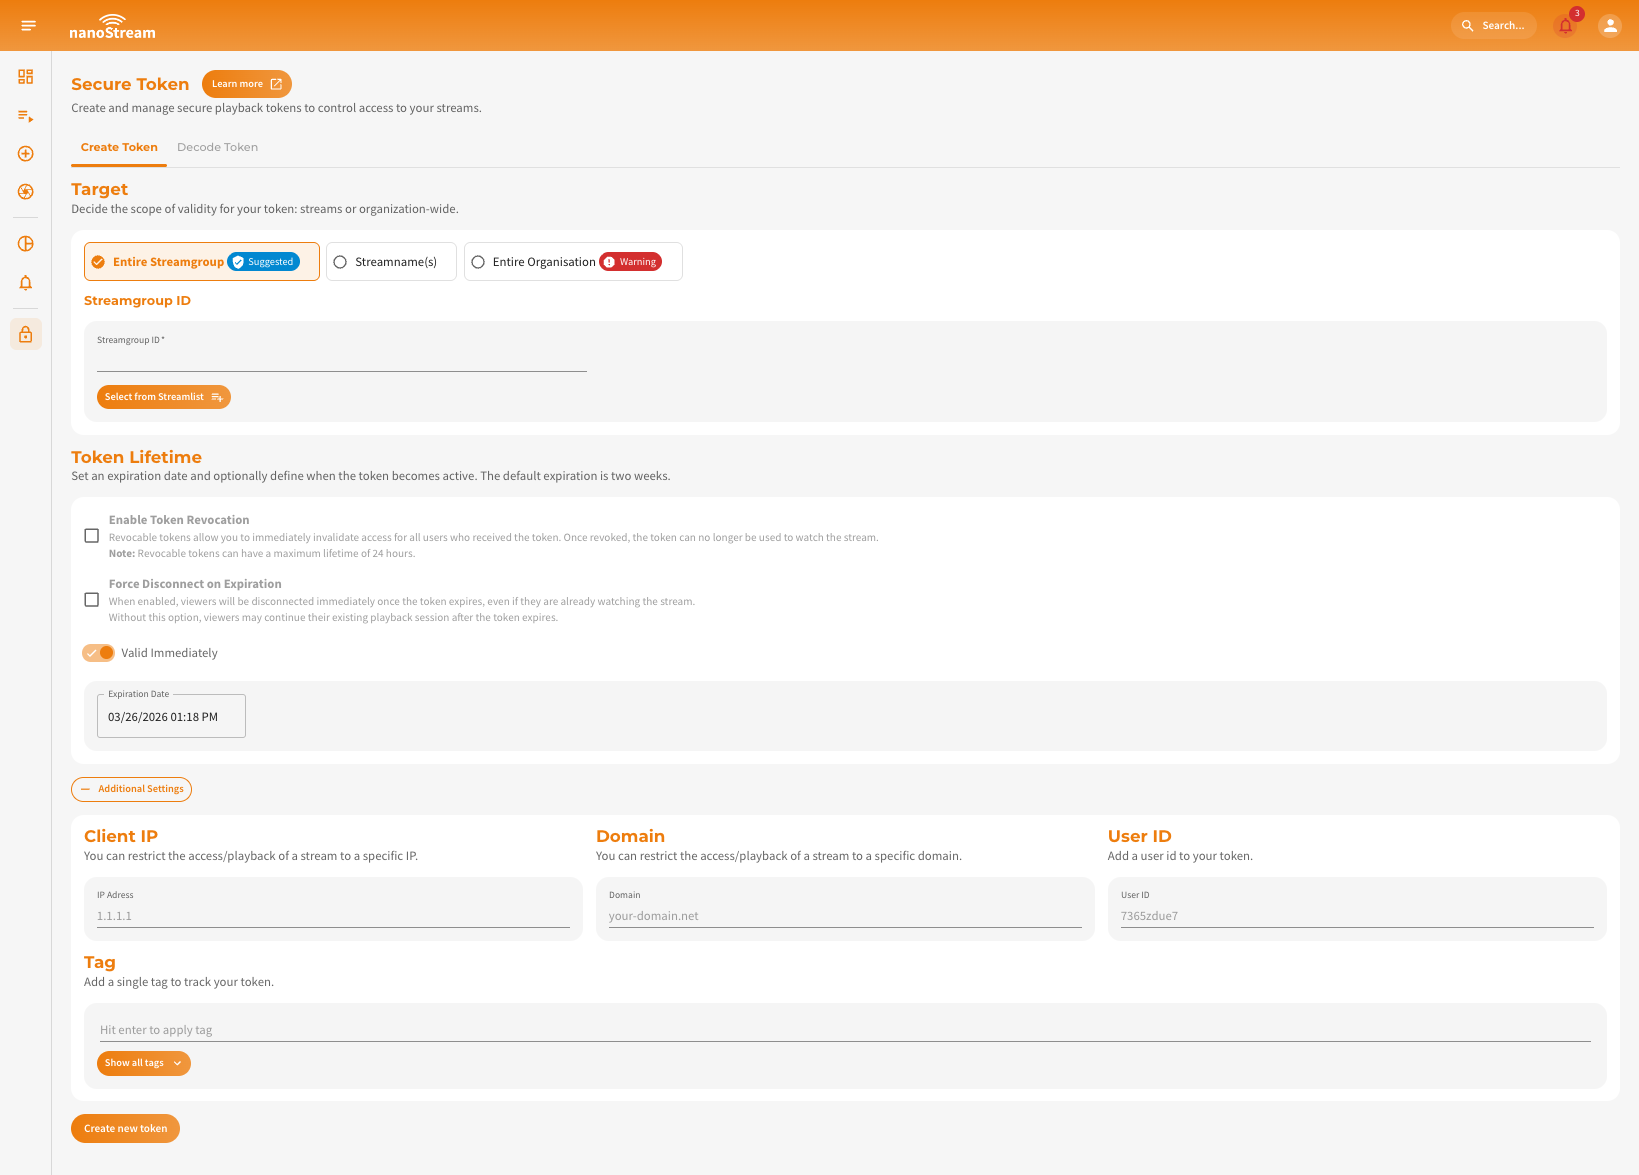Select the Streamname(s) radio option
Viewport: 1639px width, 1175px height.
point(340,261)
